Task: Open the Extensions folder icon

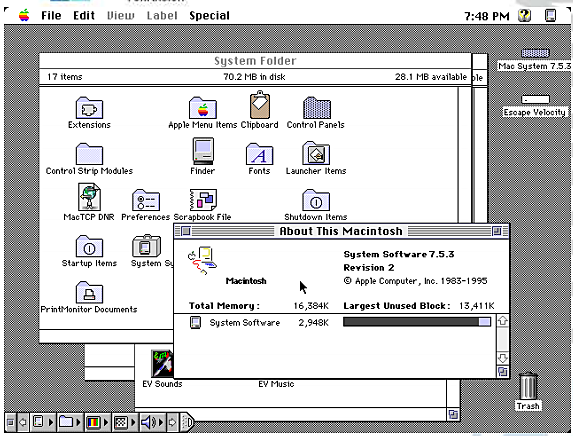Action: click(90, 108)
